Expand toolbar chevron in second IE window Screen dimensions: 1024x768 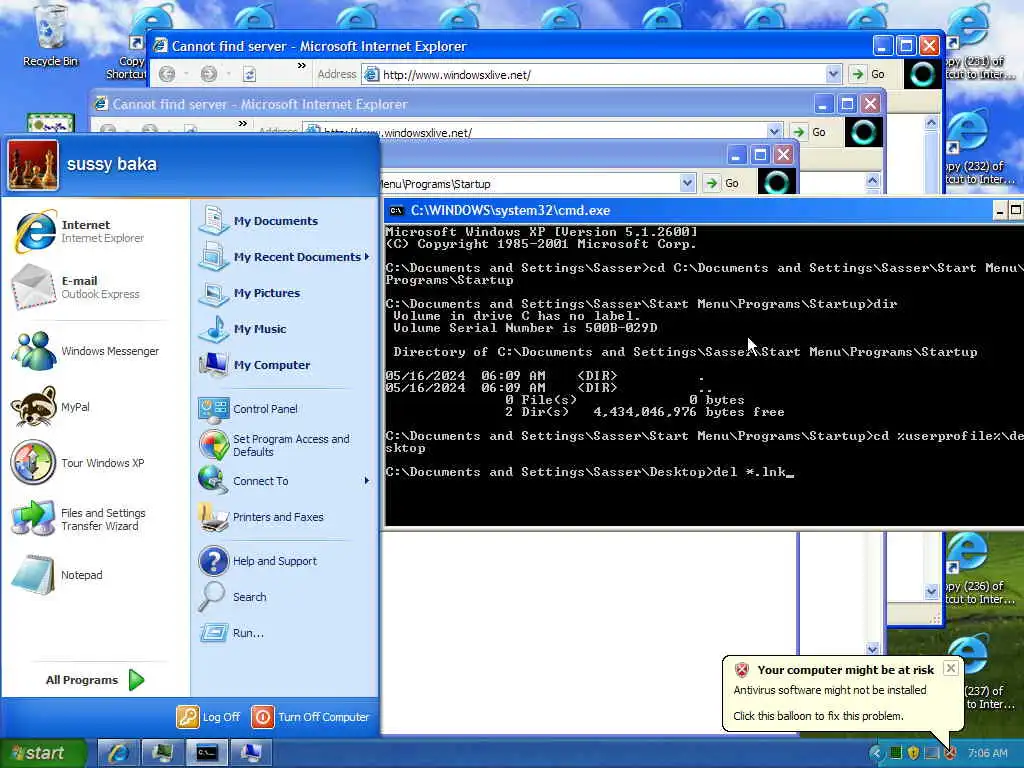(243, 123)
